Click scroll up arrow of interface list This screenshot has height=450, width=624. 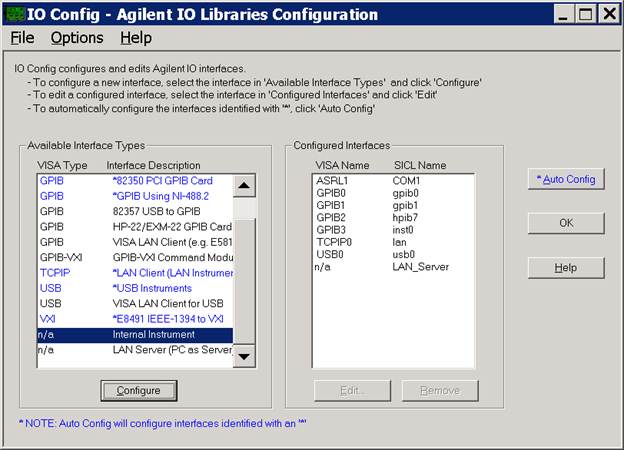point(244,185)
